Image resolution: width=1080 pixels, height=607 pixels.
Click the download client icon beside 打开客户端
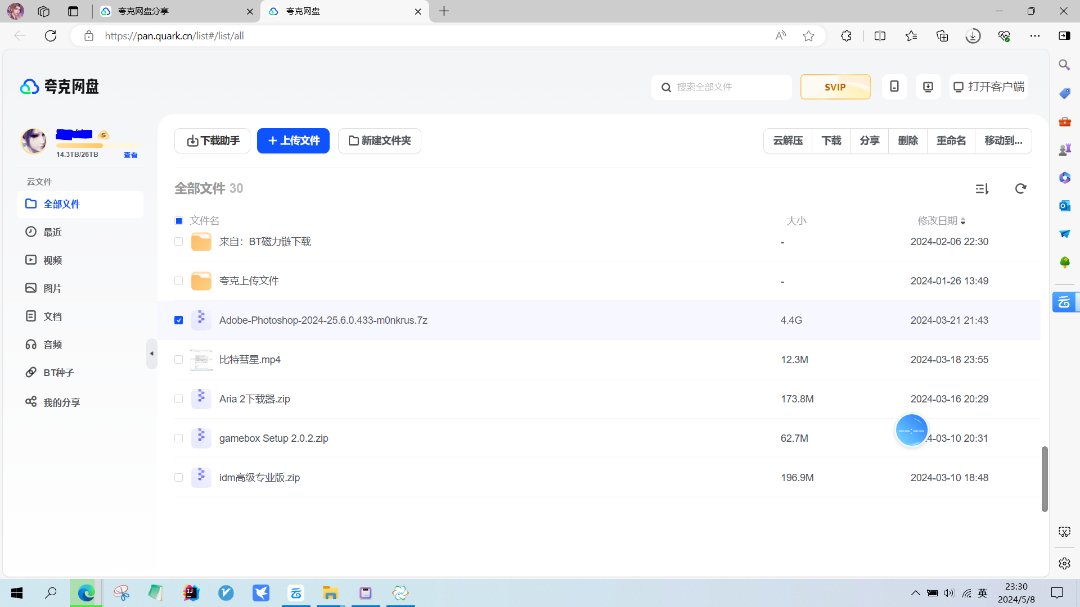(928, 87)
